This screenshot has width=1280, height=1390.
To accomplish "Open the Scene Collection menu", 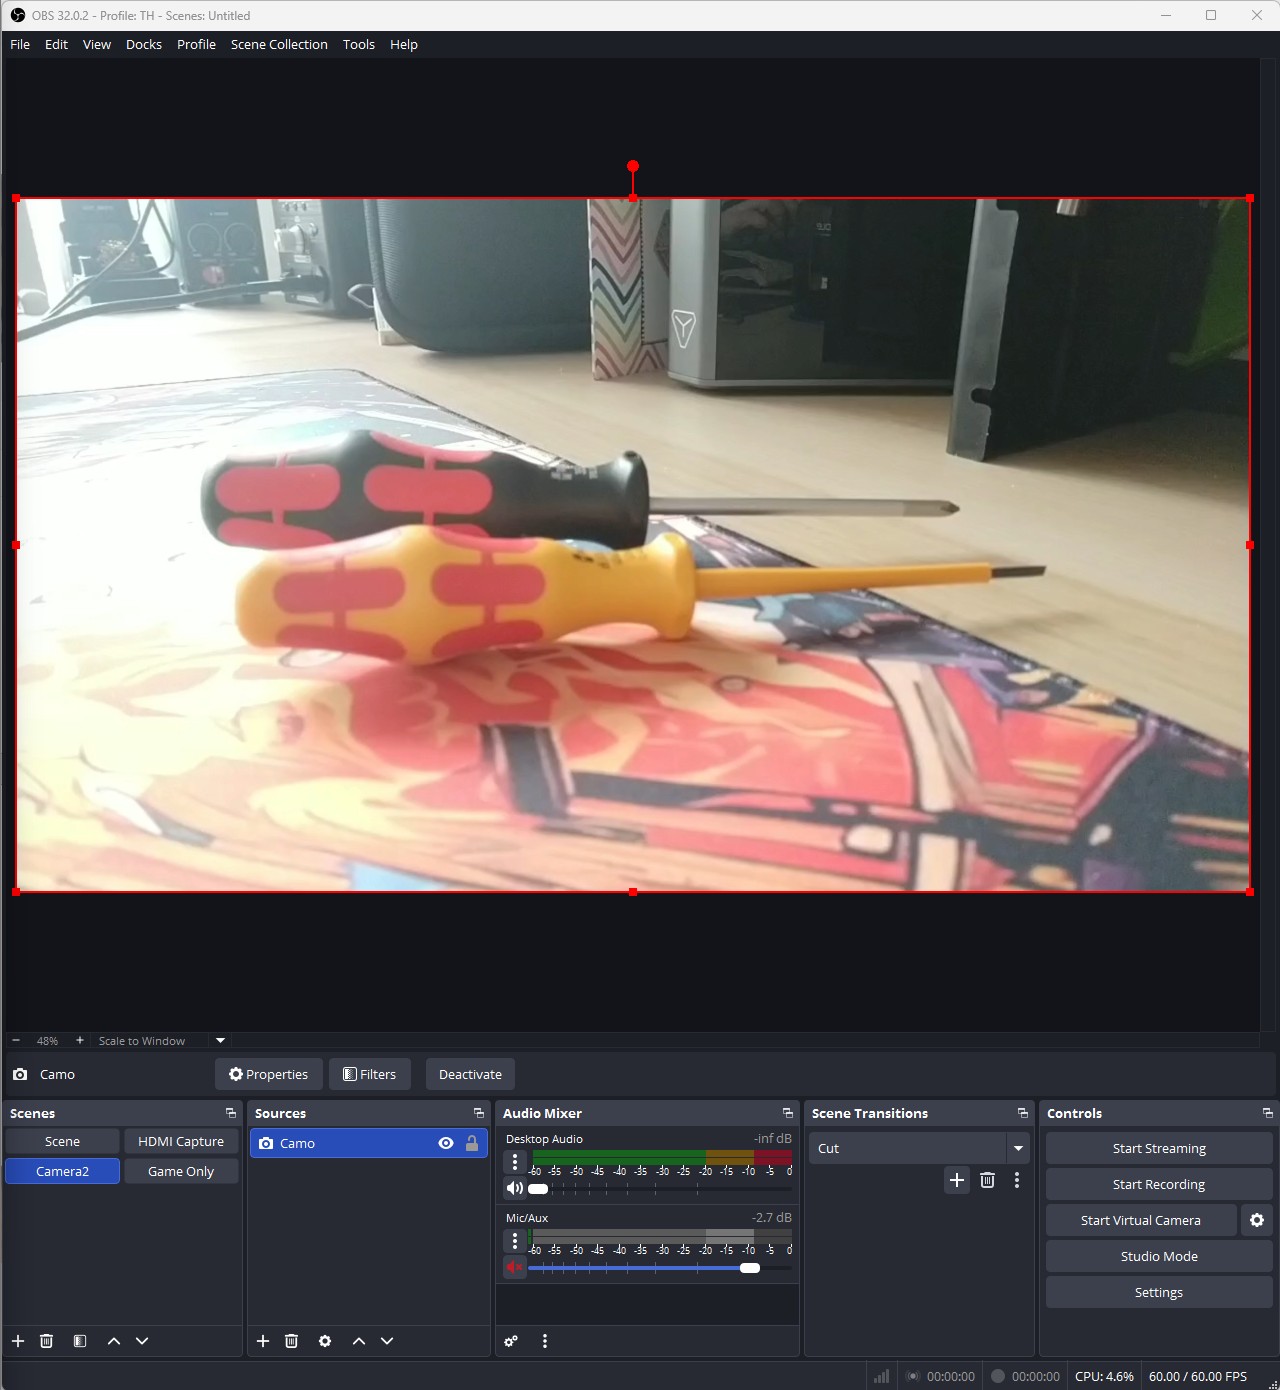I will coord(279,44).
